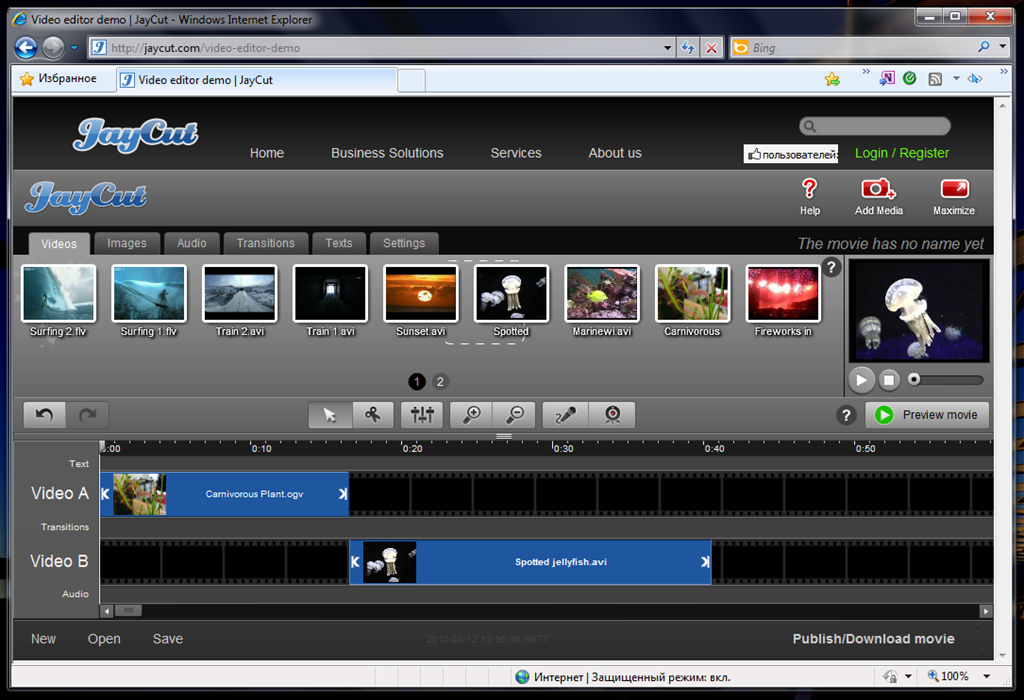Click the Preview movie button
The width and height of the screenshot is (1024, 700).
927,415
